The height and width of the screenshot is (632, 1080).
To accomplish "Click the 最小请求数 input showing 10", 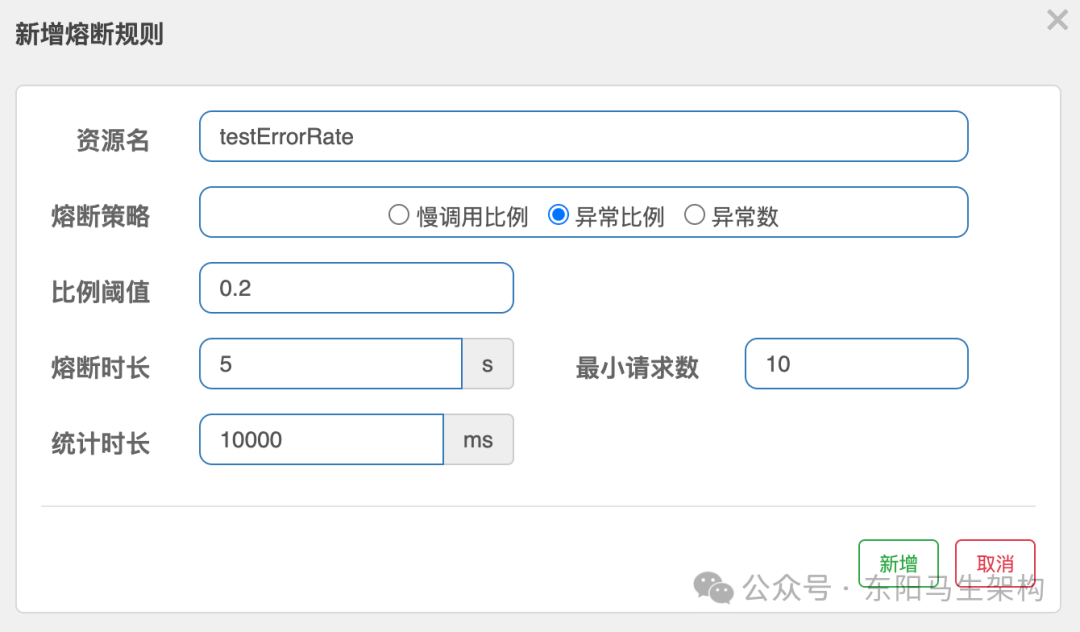I will click(856, 364).
